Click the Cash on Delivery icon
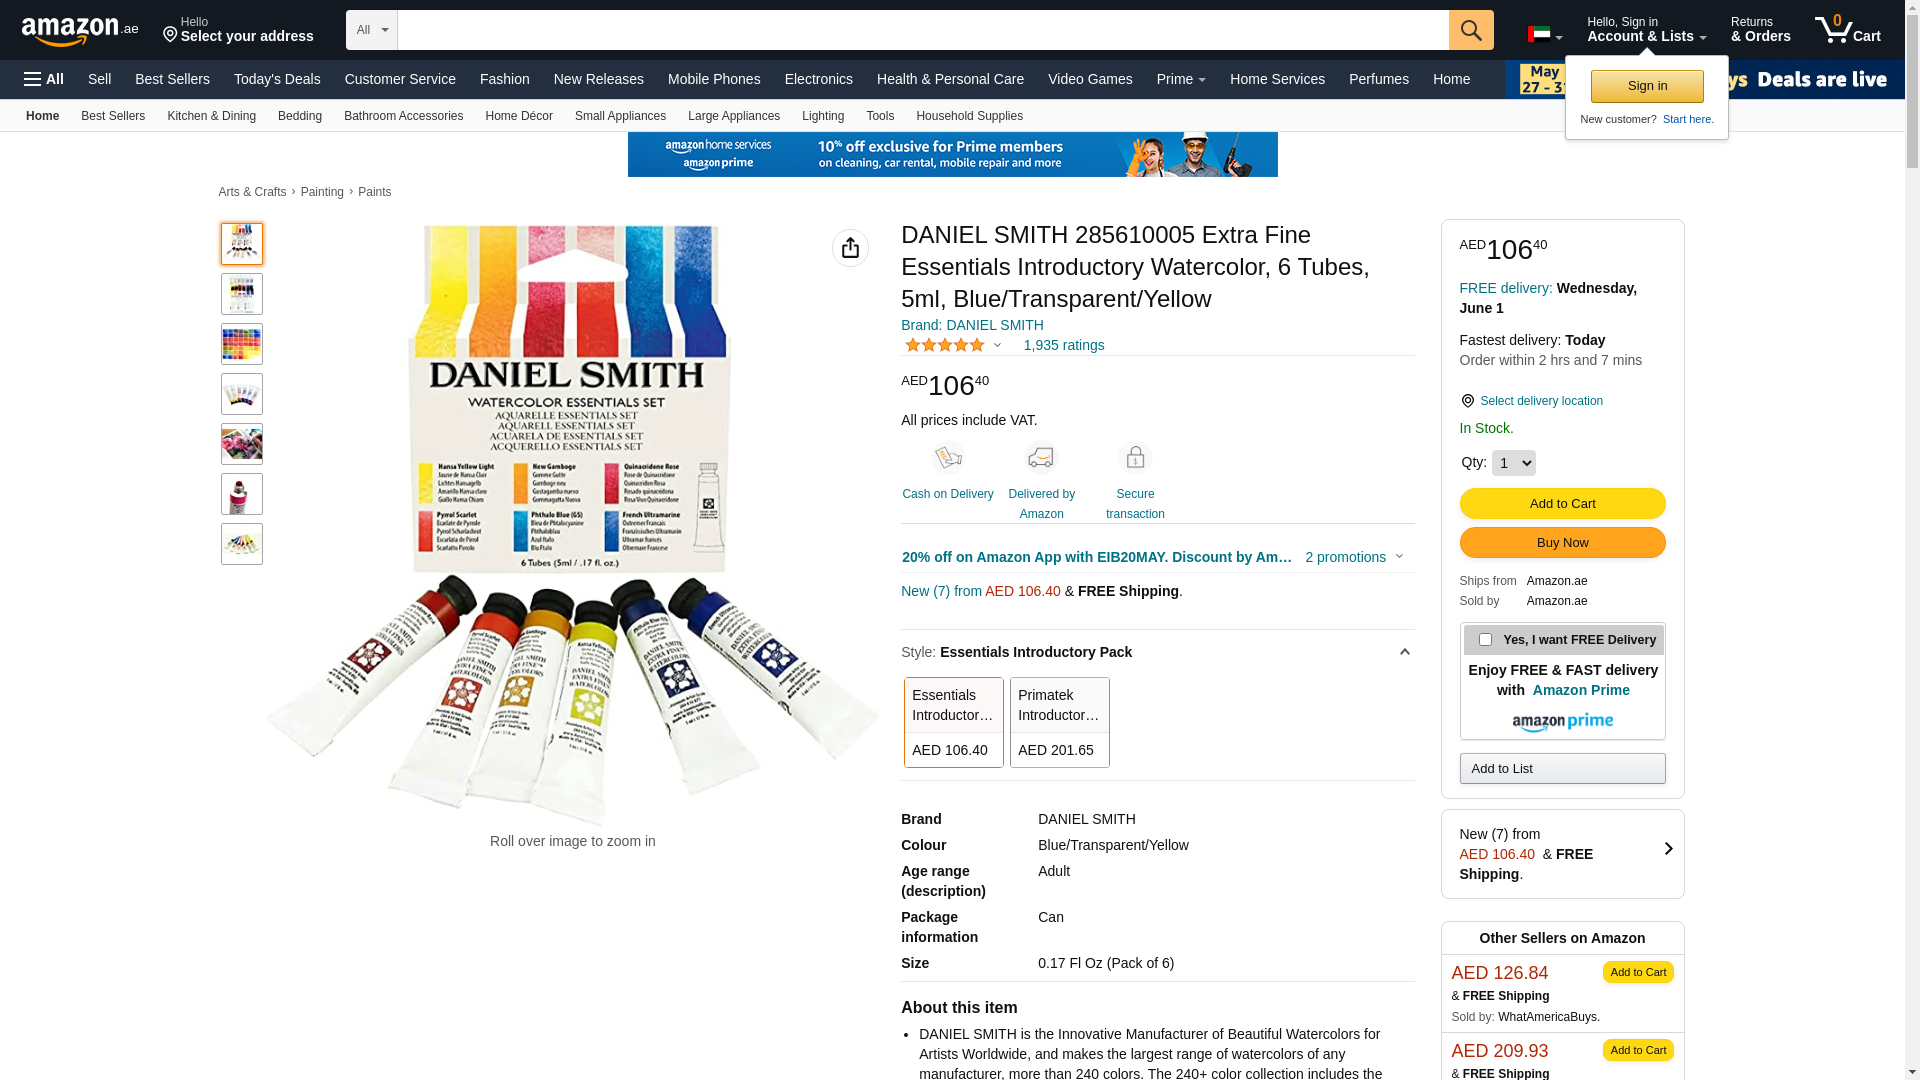1920x1080 pixels. [948, 458]
